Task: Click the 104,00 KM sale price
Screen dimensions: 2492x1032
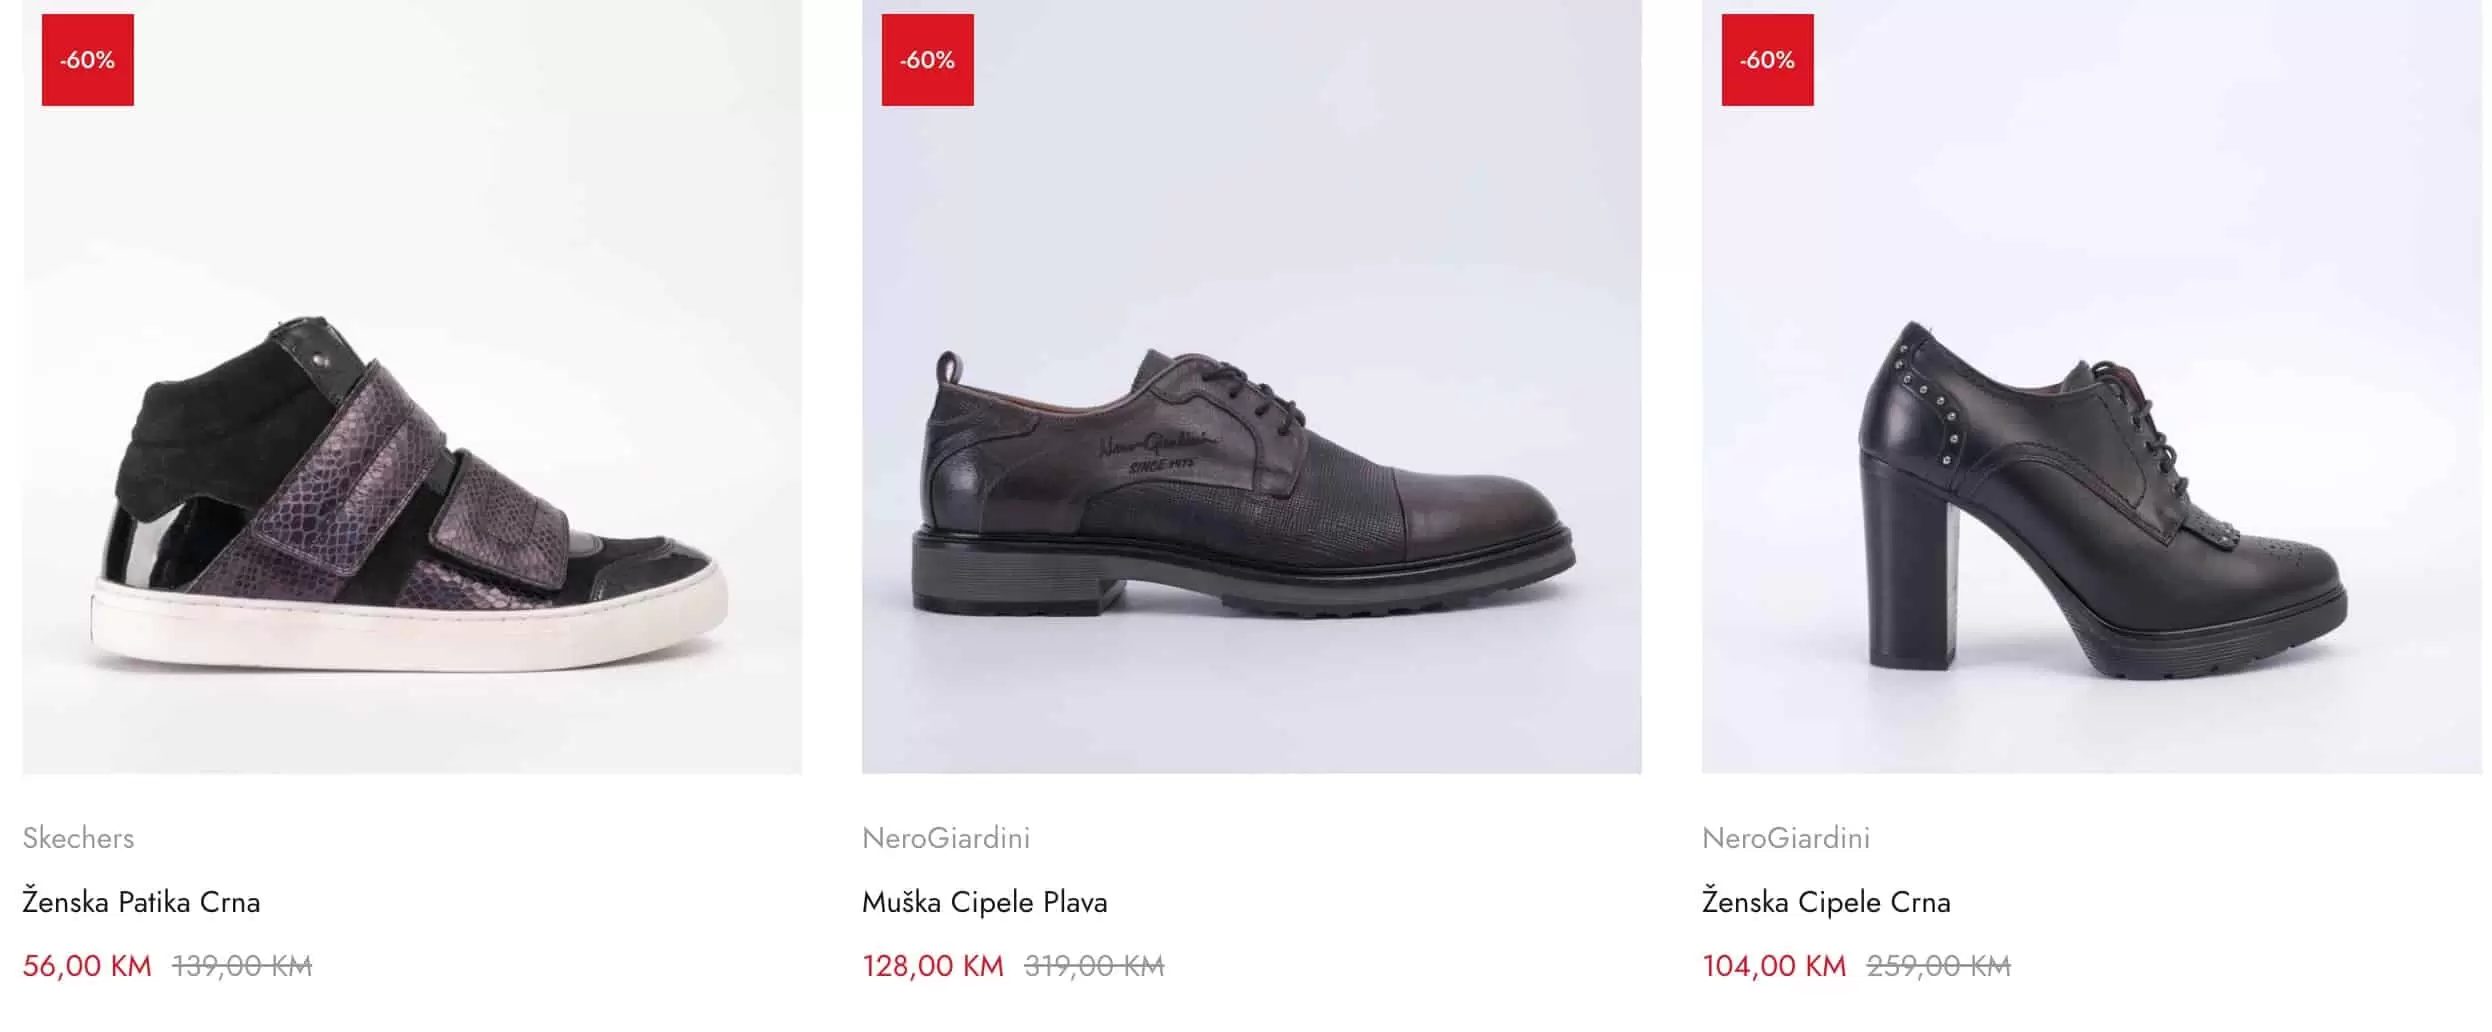Action: coord(1774,966)
